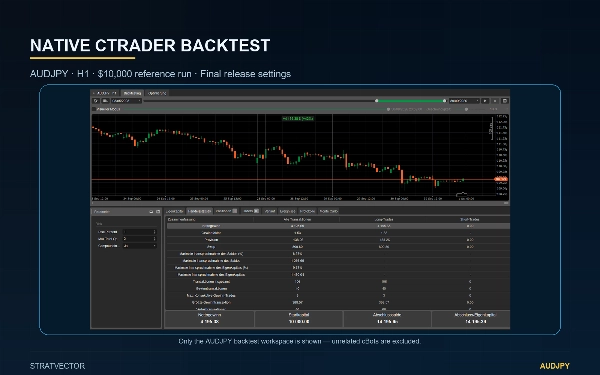Select the last tab in the results panel
The image size is (600, 375).
(x=329, y=211)
